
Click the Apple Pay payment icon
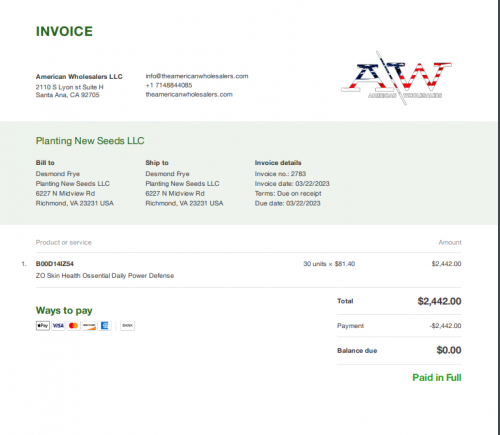coord(43,326)
